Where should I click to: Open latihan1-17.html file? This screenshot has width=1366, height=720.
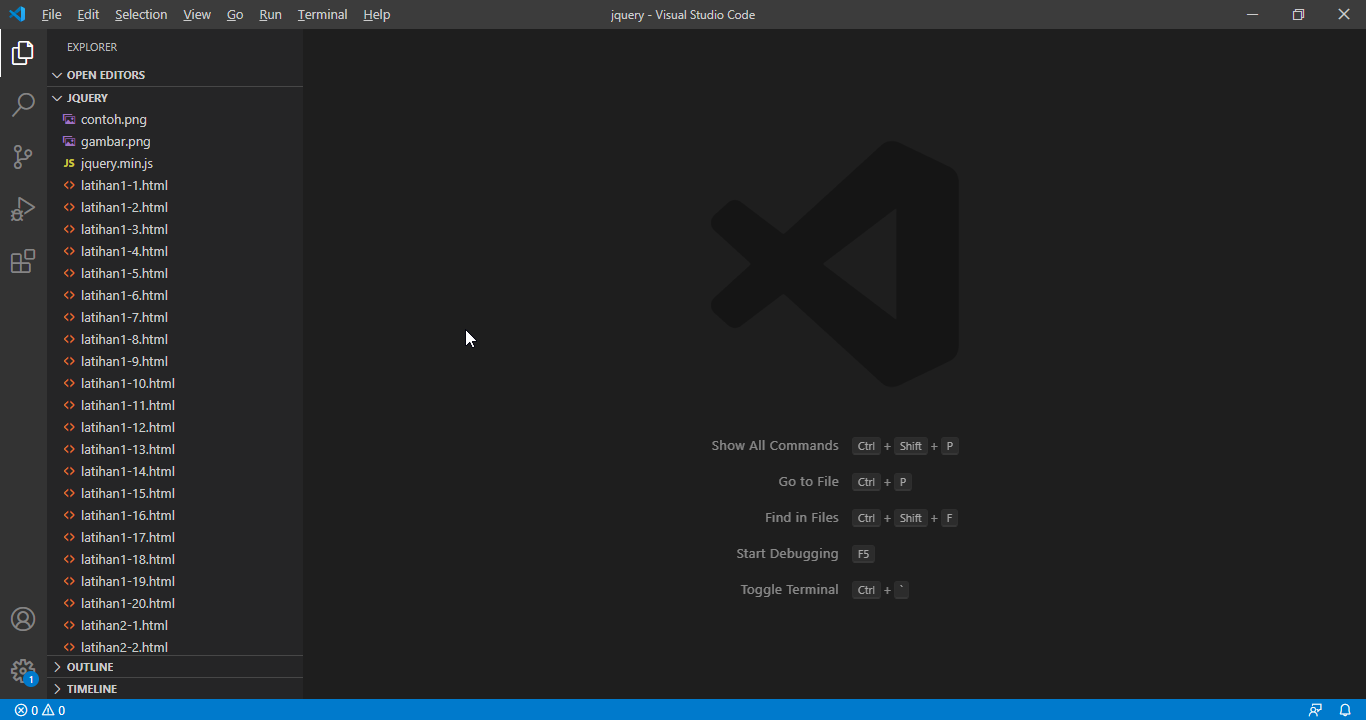pyautogui.click(x=175, y=537)
